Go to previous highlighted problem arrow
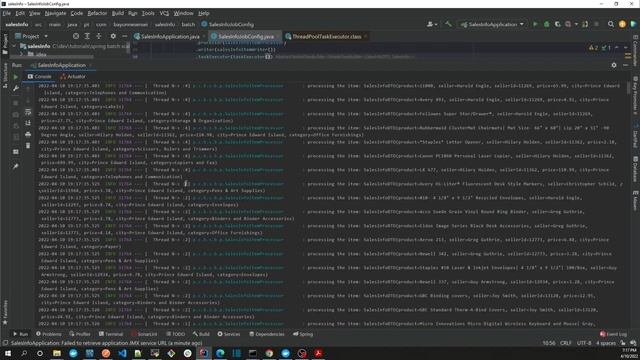 [x=617, y=48]
